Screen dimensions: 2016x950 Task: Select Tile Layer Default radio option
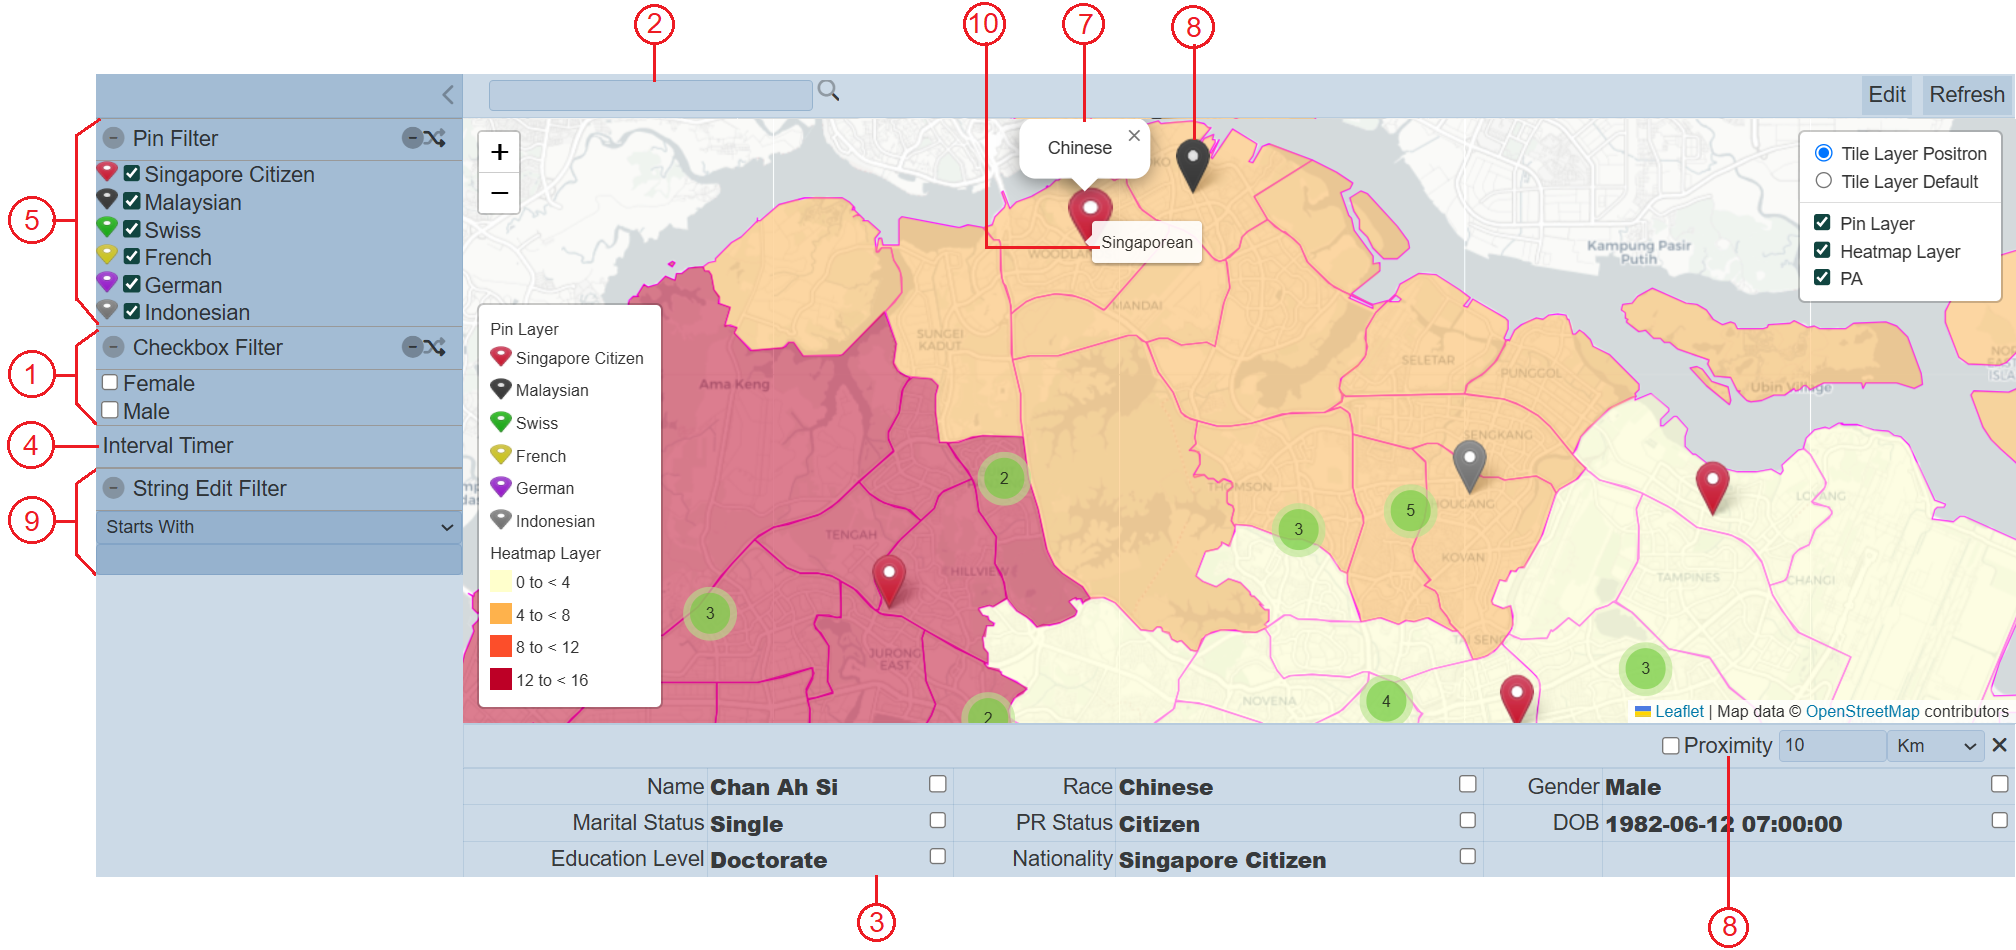(1824, 181)
